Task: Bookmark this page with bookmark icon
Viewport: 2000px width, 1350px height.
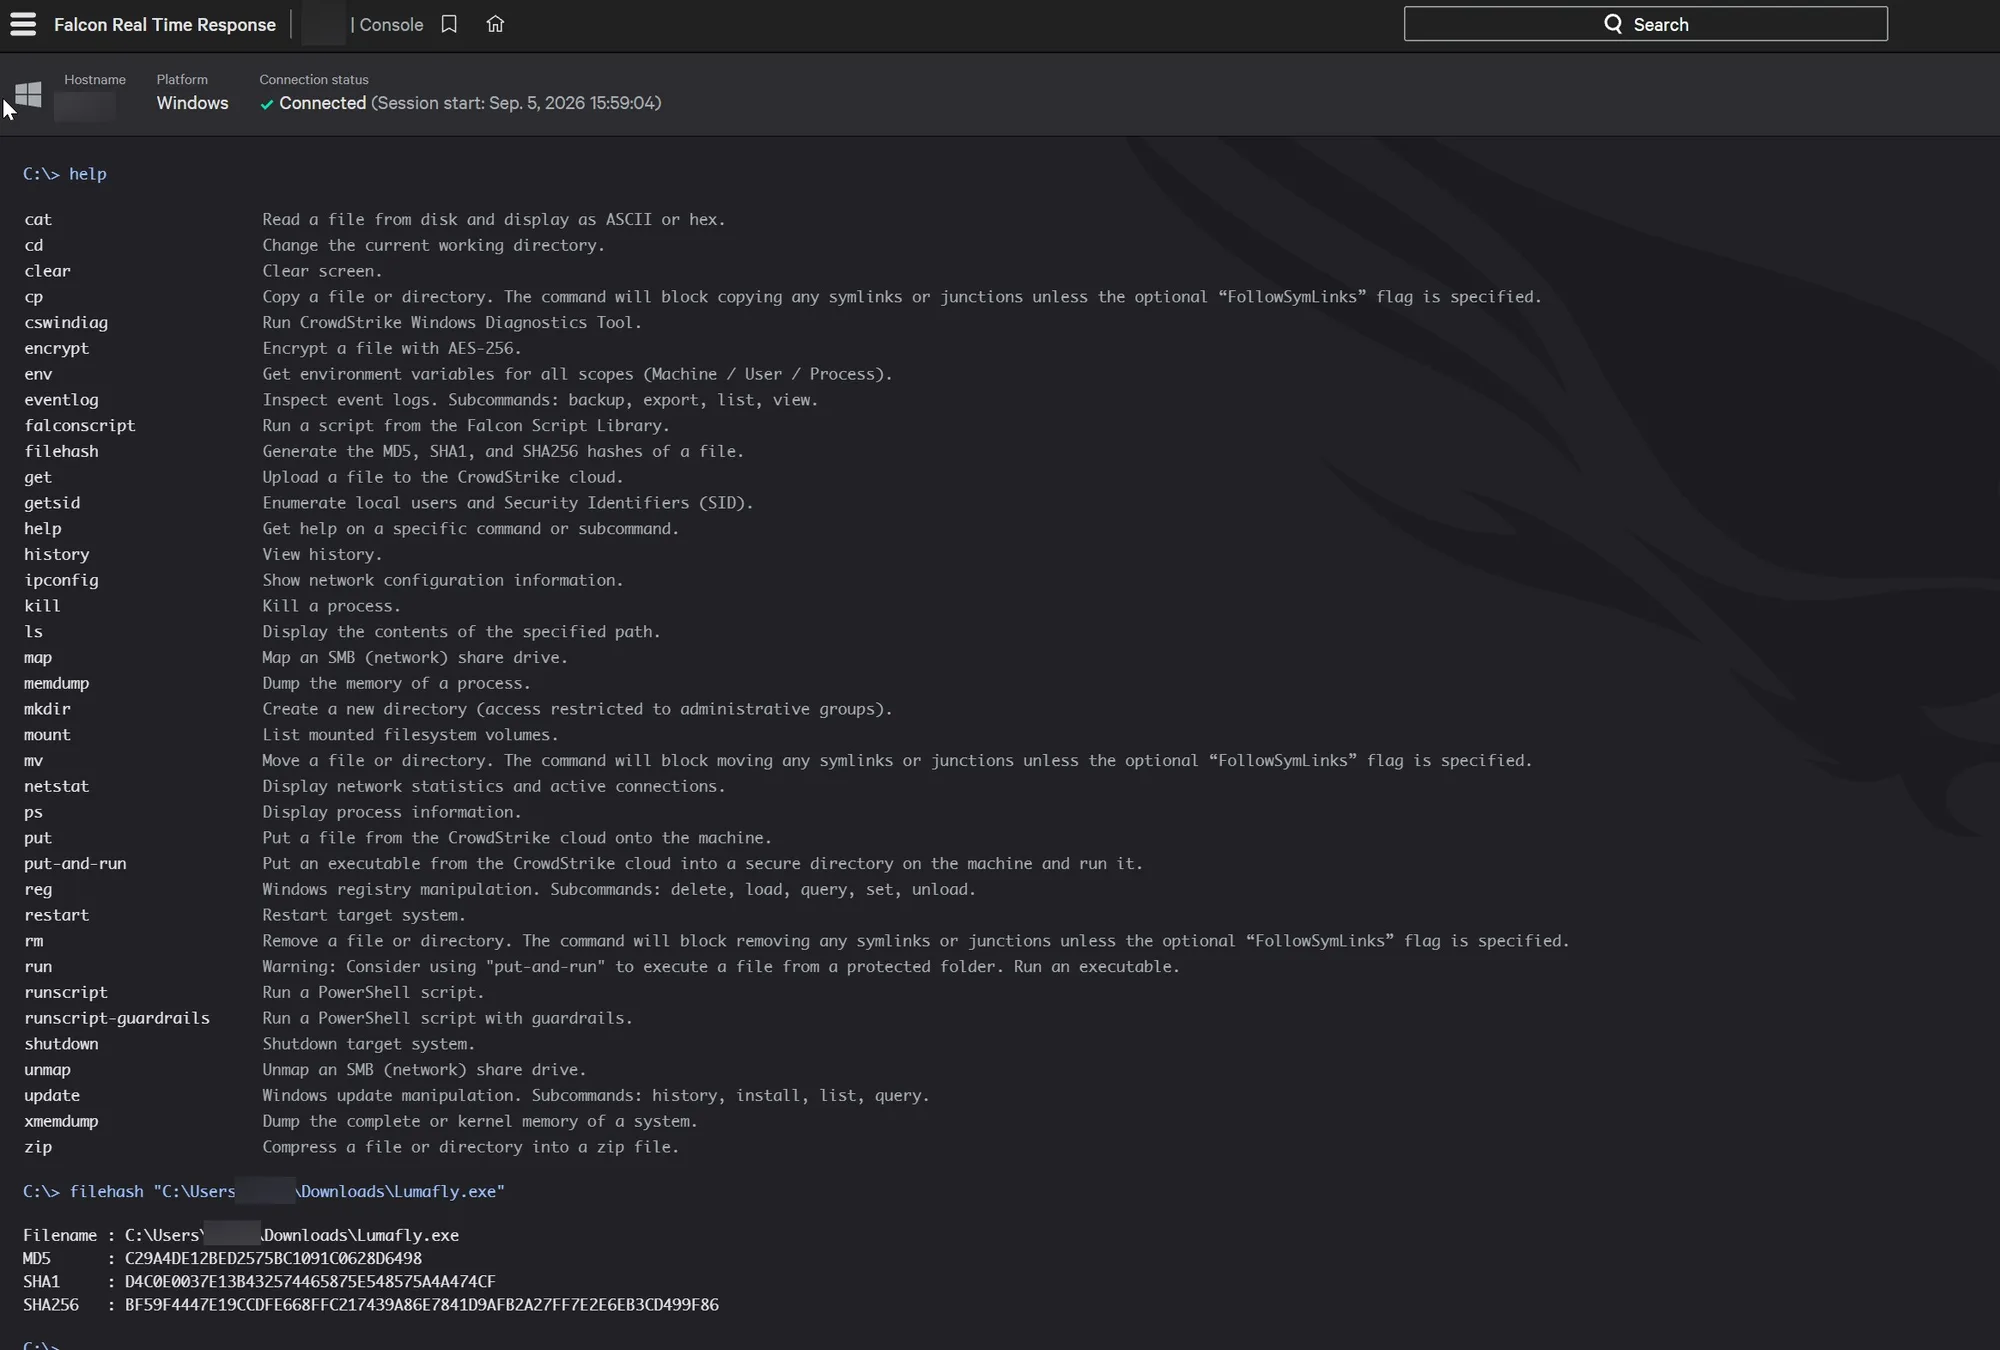Action: click(449, 24)
